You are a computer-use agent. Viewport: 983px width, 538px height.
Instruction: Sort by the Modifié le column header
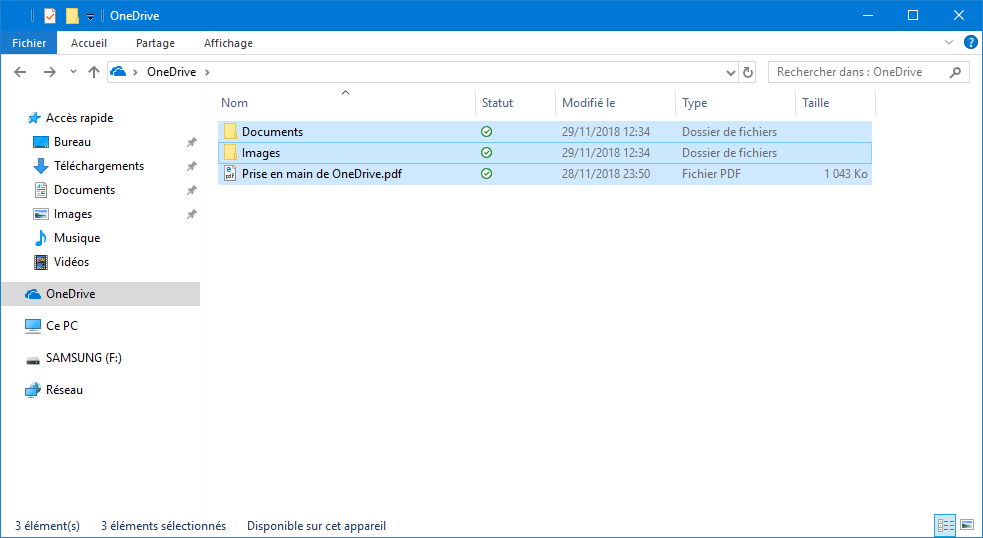pyautogui.click(x=615, y=103)
